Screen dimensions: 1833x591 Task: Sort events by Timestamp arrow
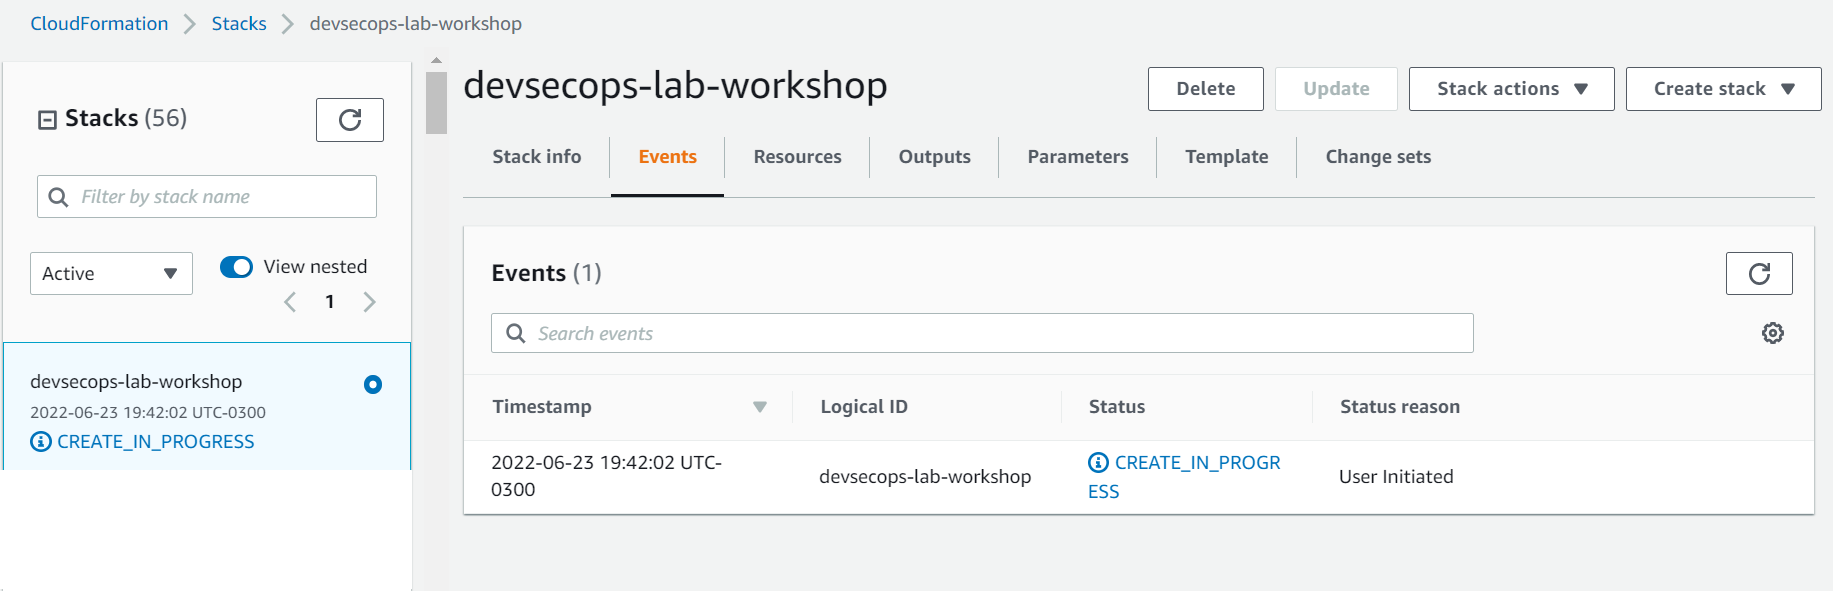(x=760, y=407)
